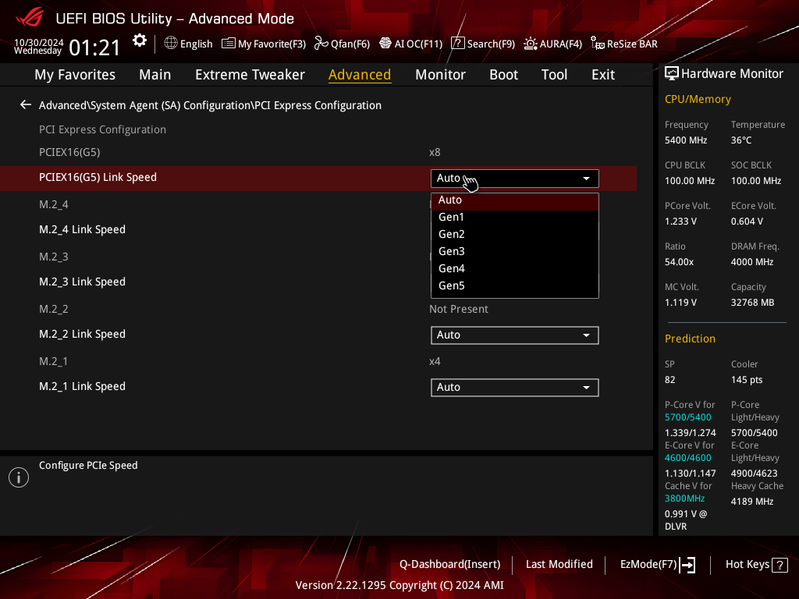Image resolution: width=799 pixels, height=599 pixels.
Task: Click the M.2_1 x4 status value
Action: tap(435, 362)
